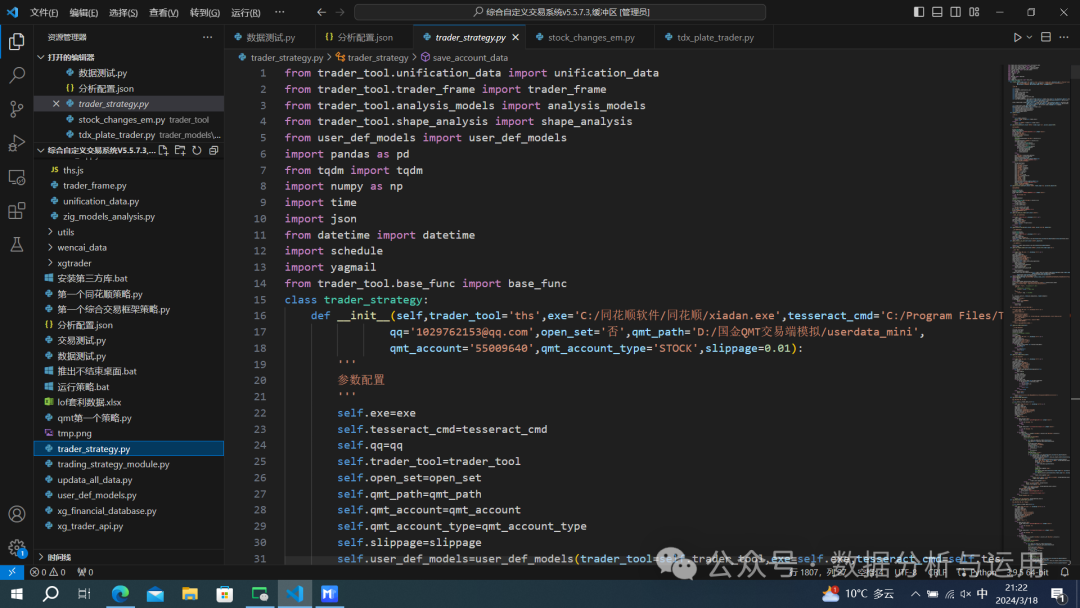Click the New File icon in explorer header
The width and height of the screenshot is (1080, 608).
coord(163,150)
